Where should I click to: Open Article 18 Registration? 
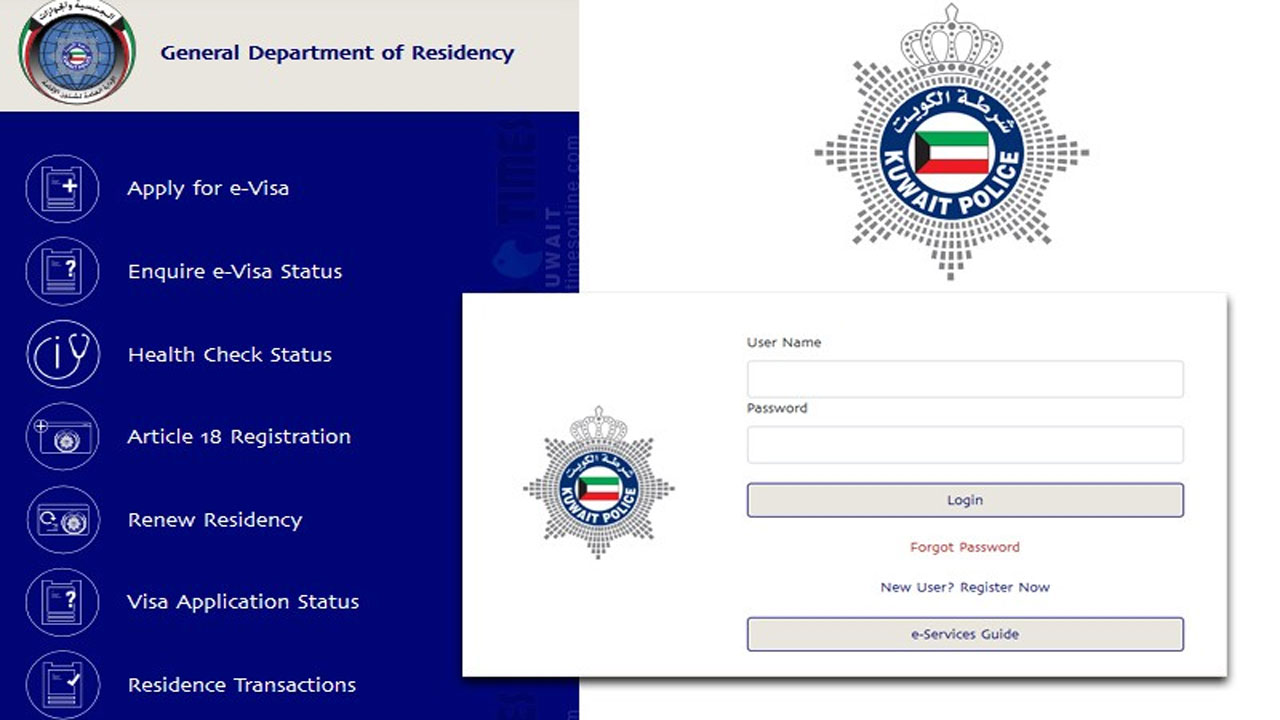[239, 437]
